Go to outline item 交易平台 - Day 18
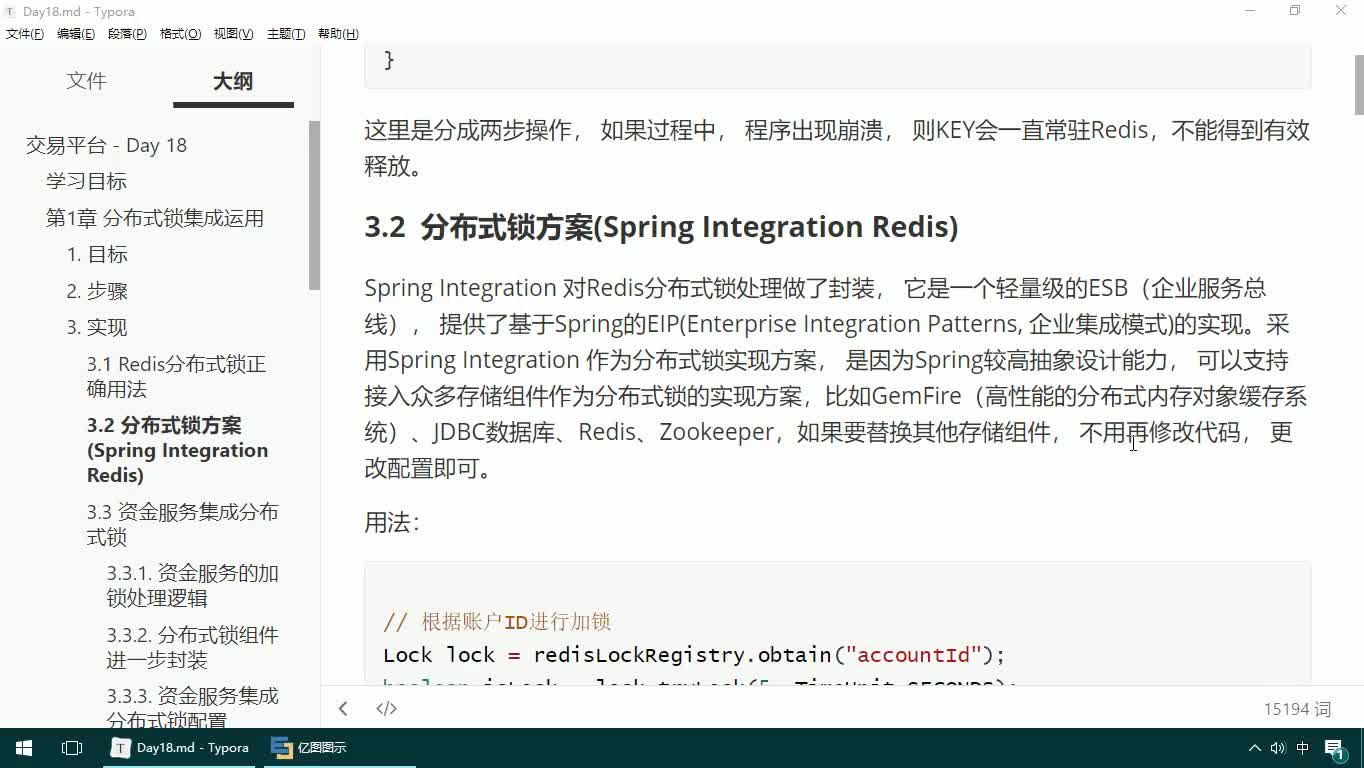1364x768 pixels. [106, 145]
